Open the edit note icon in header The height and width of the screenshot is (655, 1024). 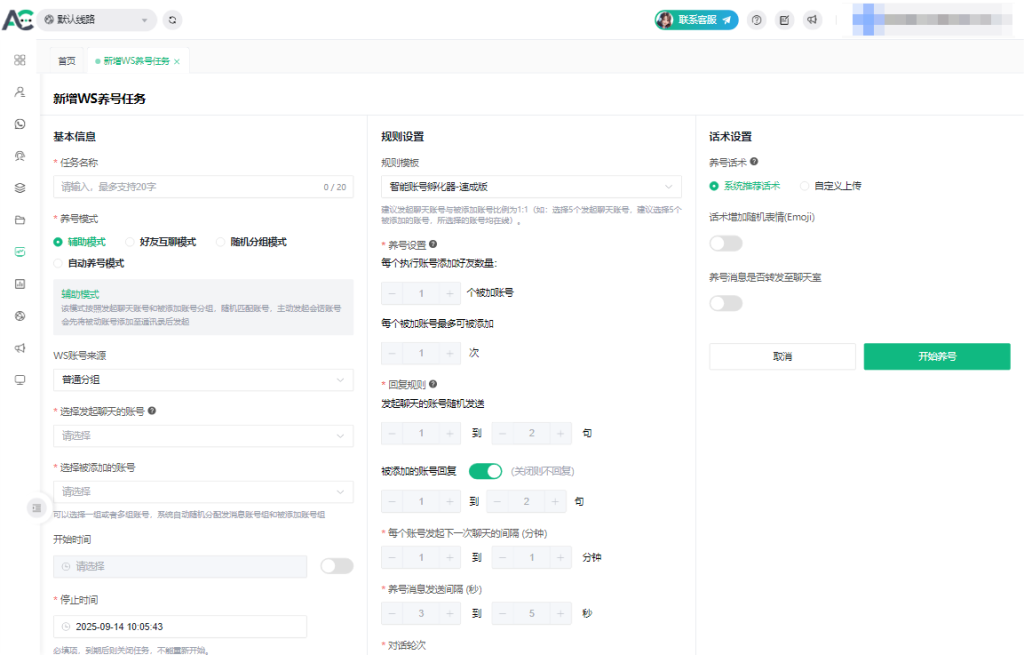point(785,20)
